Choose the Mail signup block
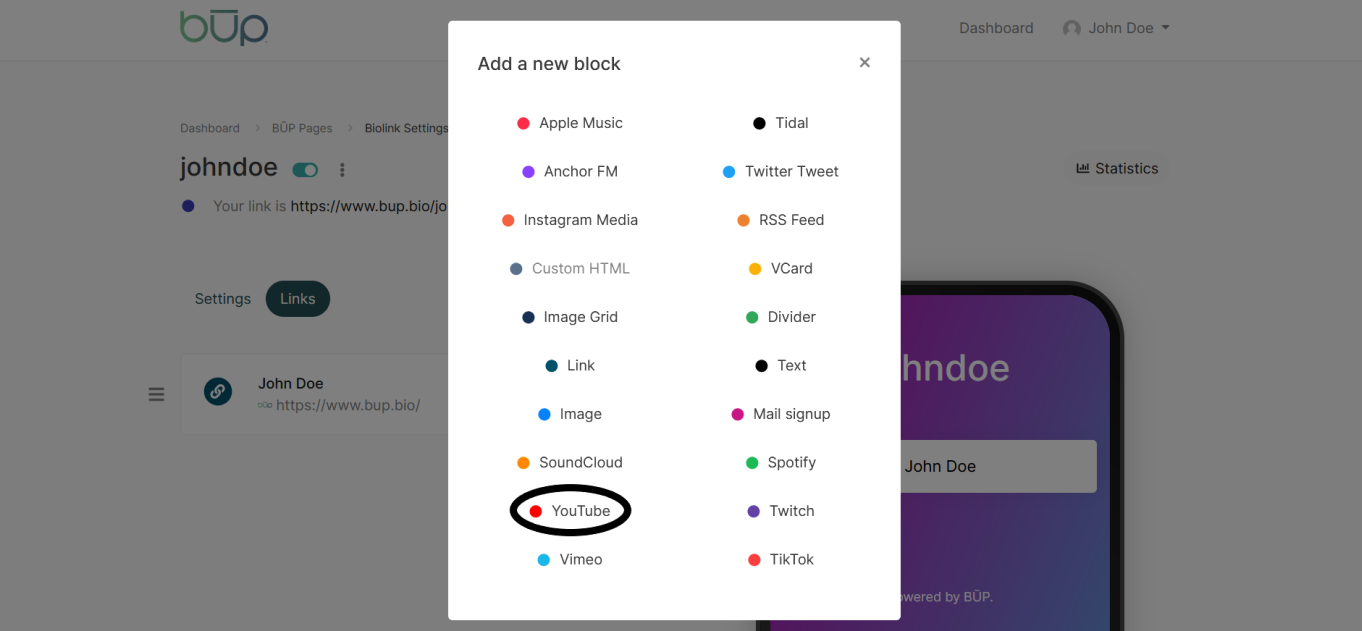1362x631 pixels. coord(781,414)
